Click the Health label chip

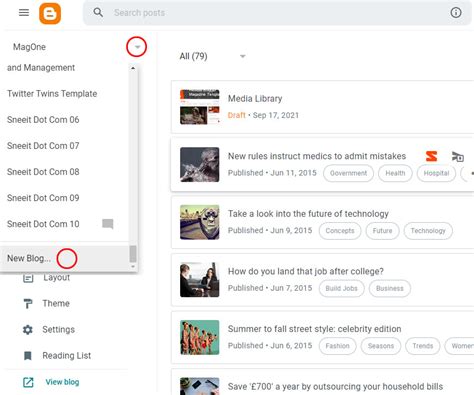pyautogui.click(x=395, y=173)
